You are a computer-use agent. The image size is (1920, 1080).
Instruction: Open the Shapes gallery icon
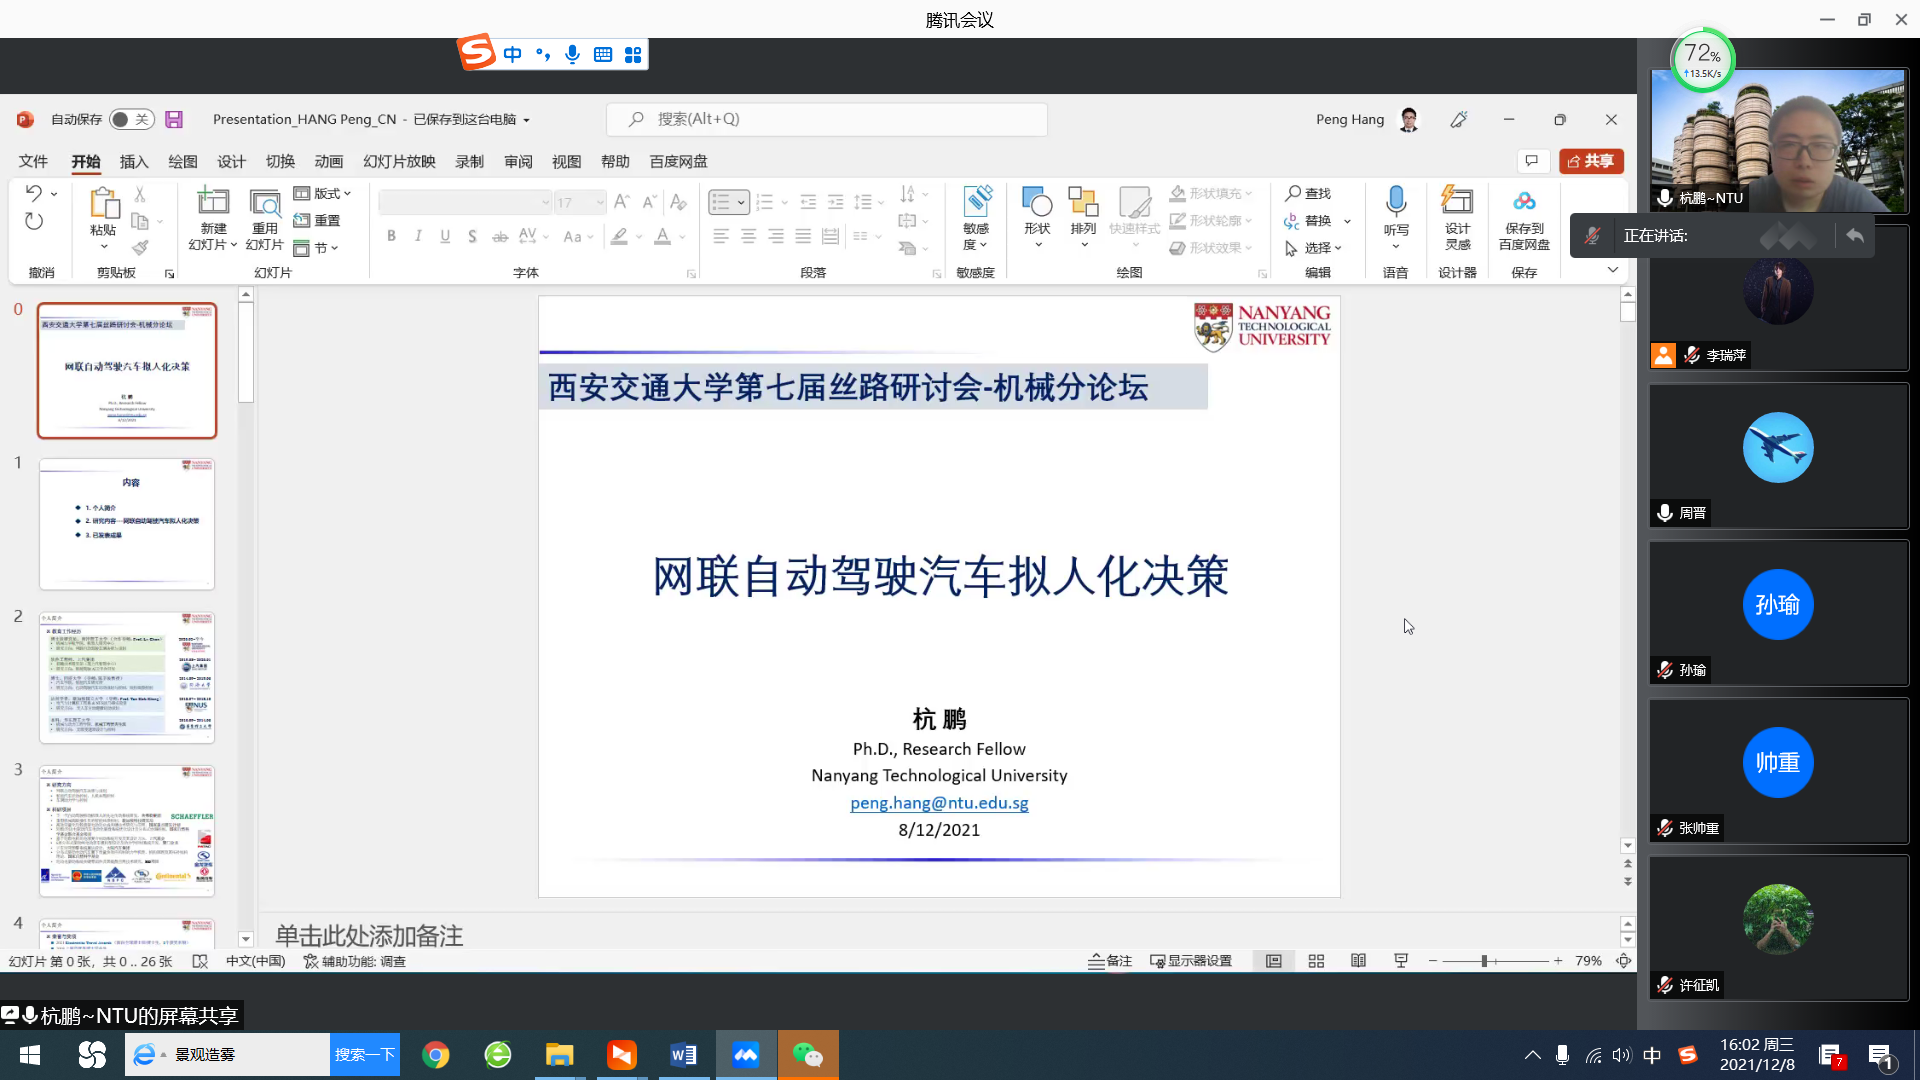point(1037,203)
